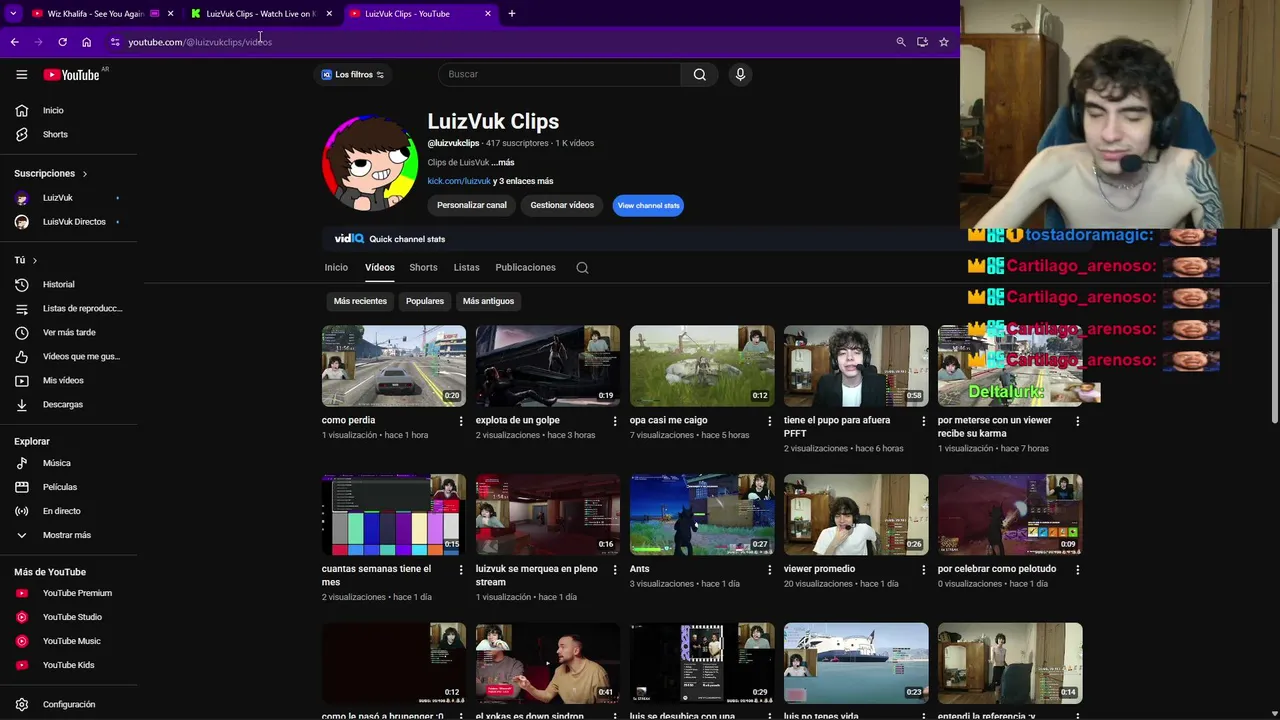Click View channel stats button

(648, 205)
